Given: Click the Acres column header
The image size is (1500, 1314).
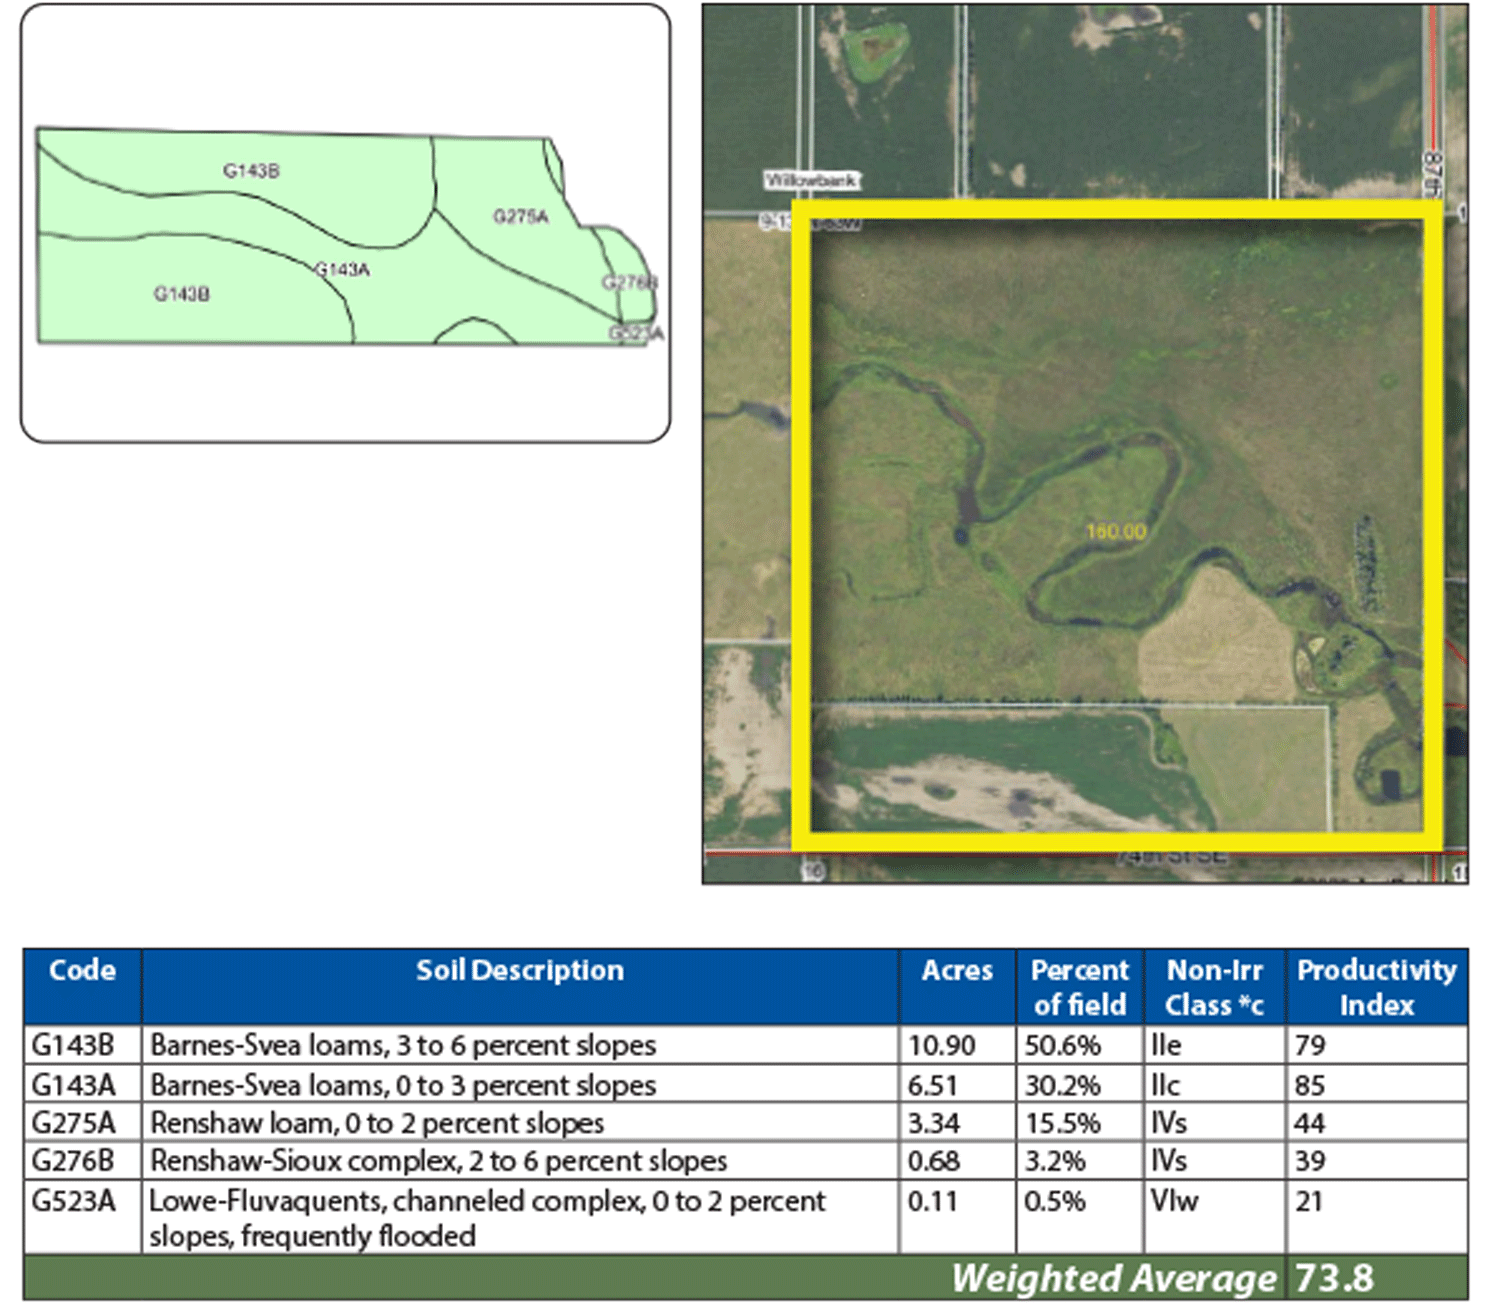Looking at the screenshot, I should (x=957, y=971).
